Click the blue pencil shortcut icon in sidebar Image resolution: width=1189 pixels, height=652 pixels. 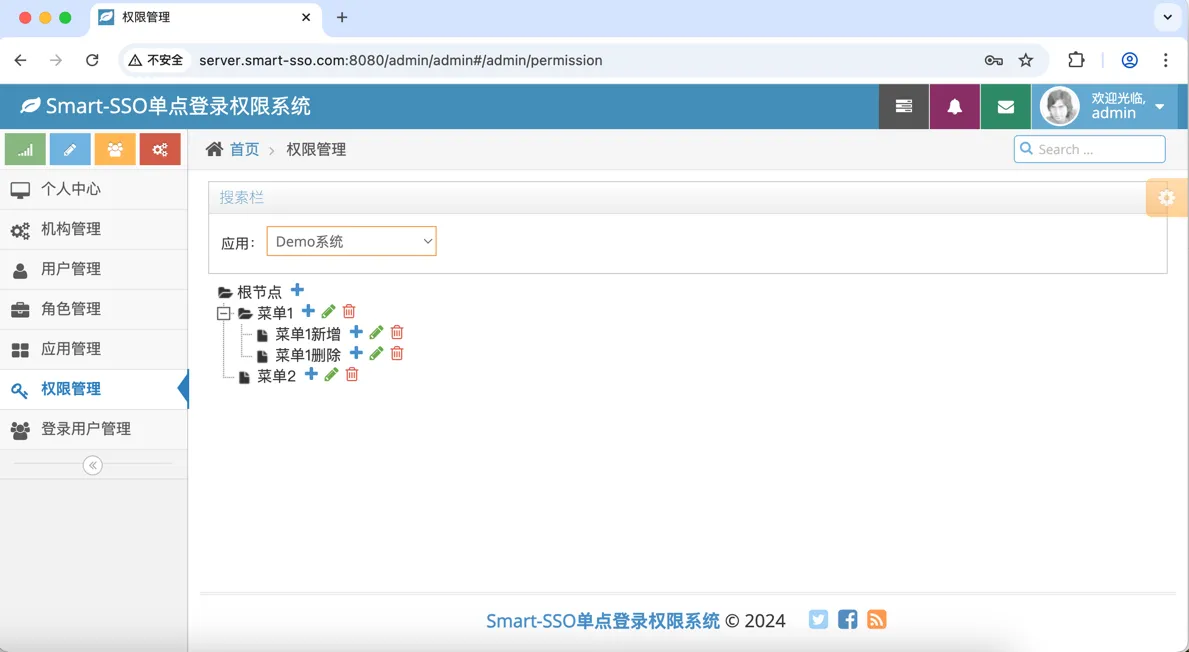coord(69,148)
